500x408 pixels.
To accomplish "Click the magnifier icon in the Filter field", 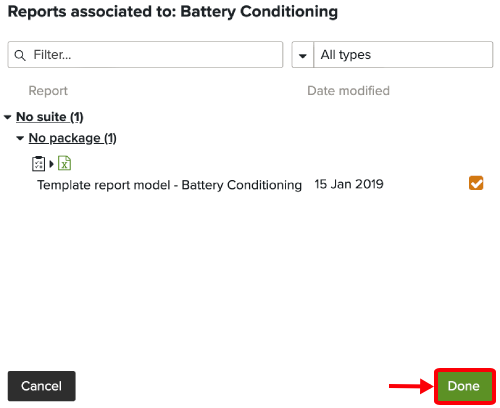I will click(20, 55).
